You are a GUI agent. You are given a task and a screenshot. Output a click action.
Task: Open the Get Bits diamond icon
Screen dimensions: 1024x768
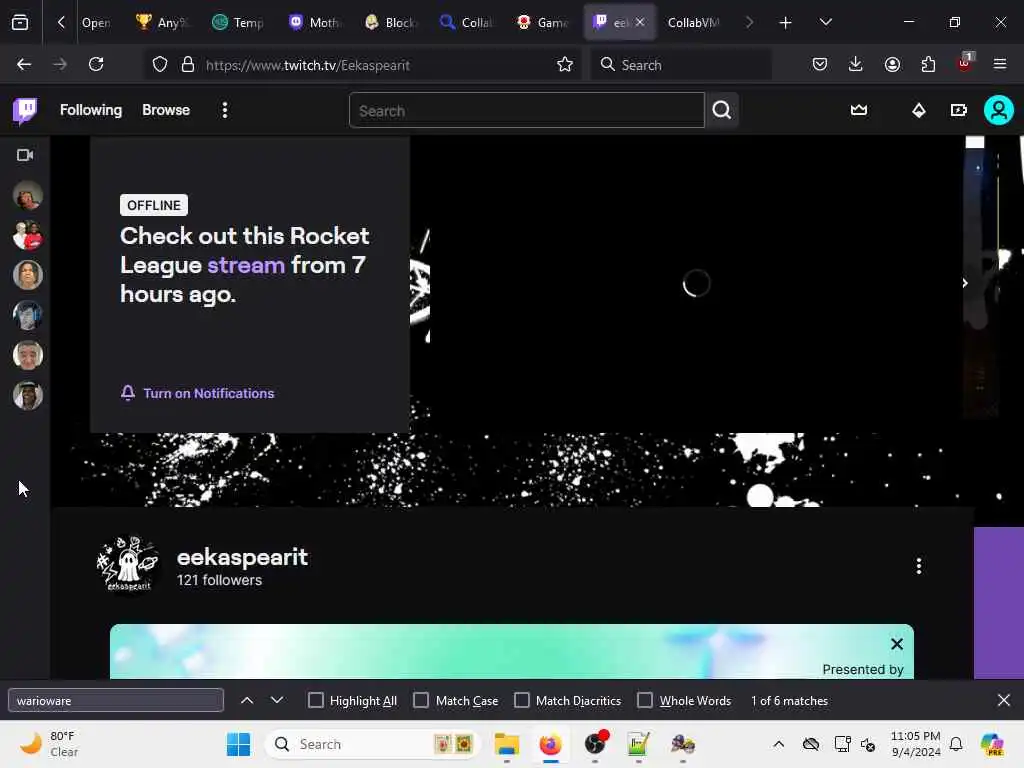[x=919, y=110]
